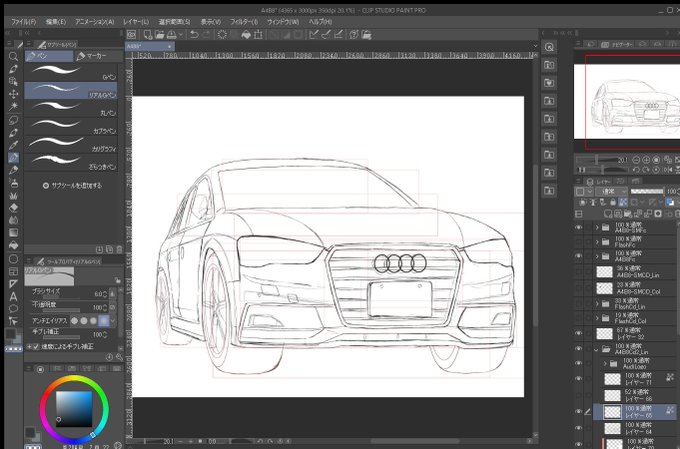This screenshot has width=680, height=449.
Task: Select the Lasso selection tool
Action: coord(13,120)
